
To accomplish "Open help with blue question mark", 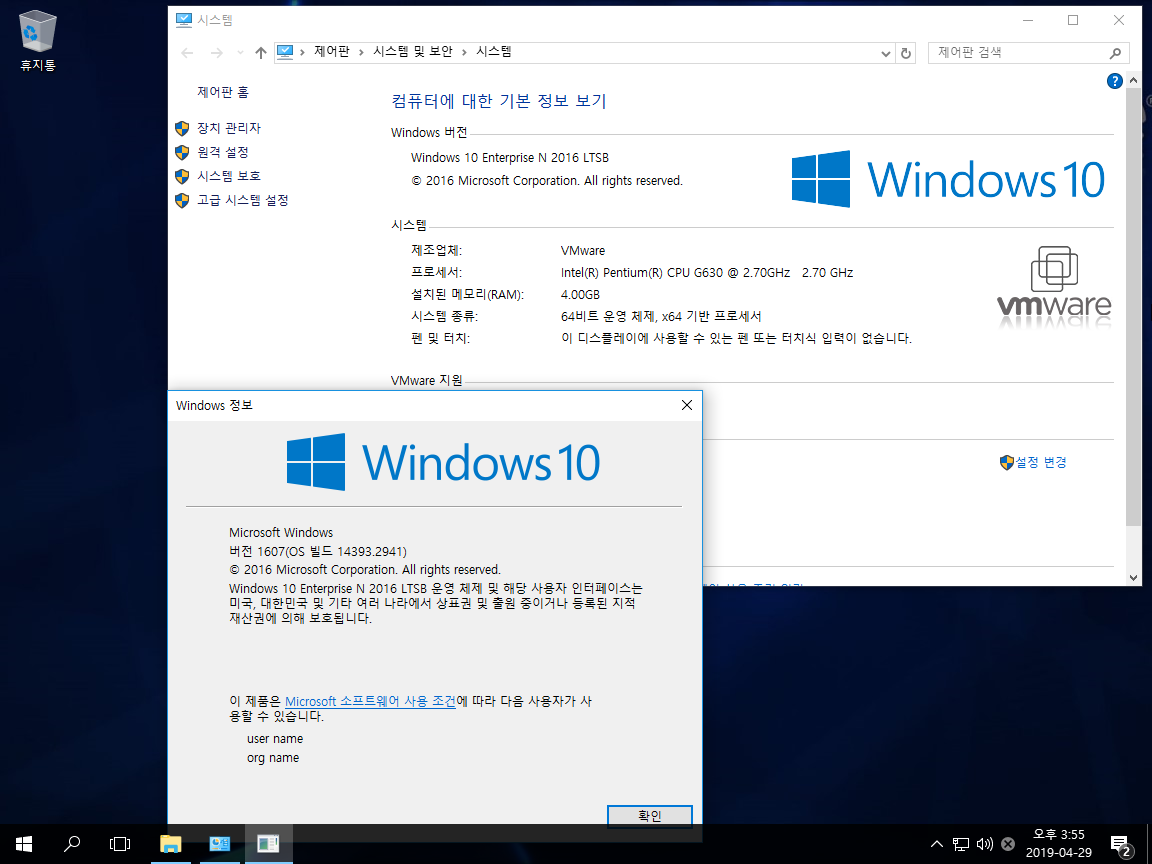I will [1114, 81].
